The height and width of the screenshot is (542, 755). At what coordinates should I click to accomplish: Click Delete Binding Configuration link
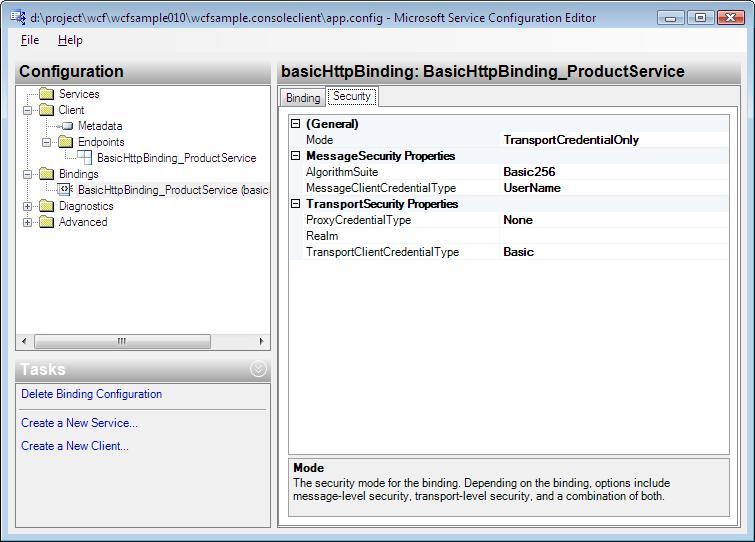[91, 394]
